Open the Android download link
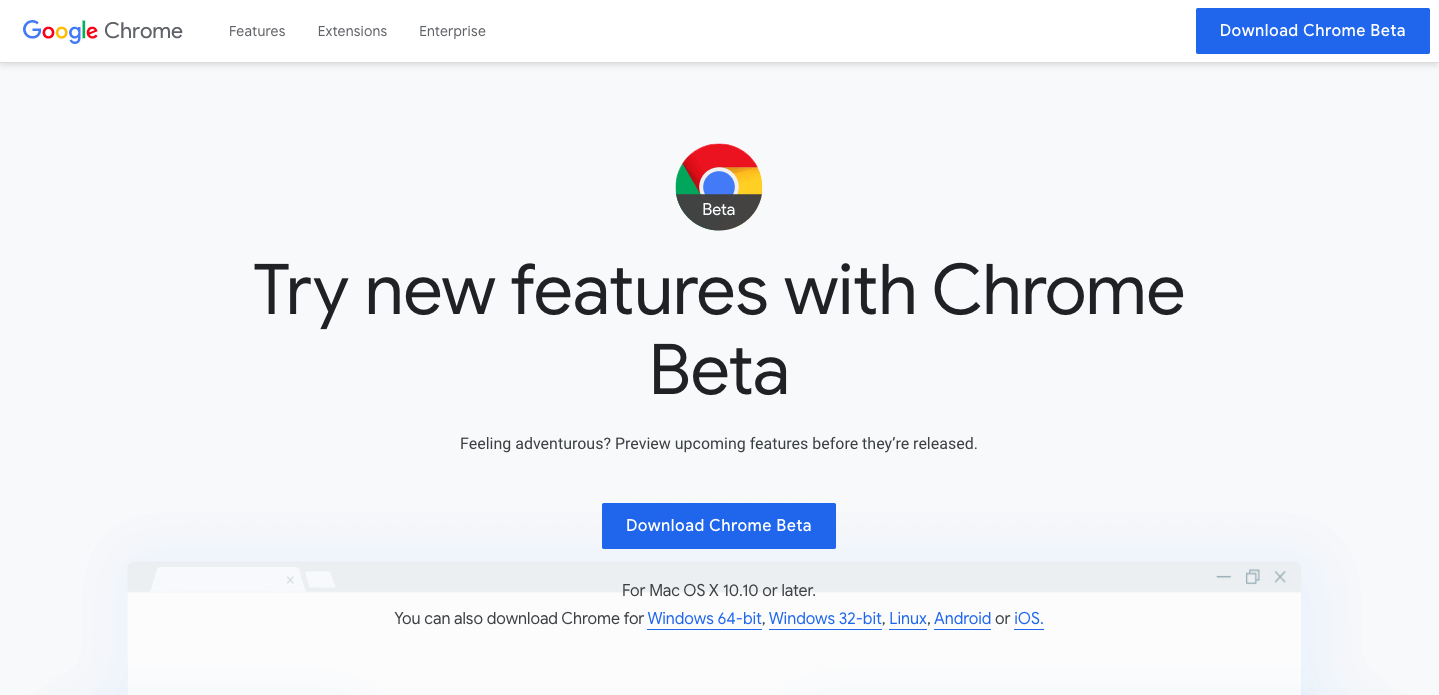1439x695 pixels. point(962,618)
